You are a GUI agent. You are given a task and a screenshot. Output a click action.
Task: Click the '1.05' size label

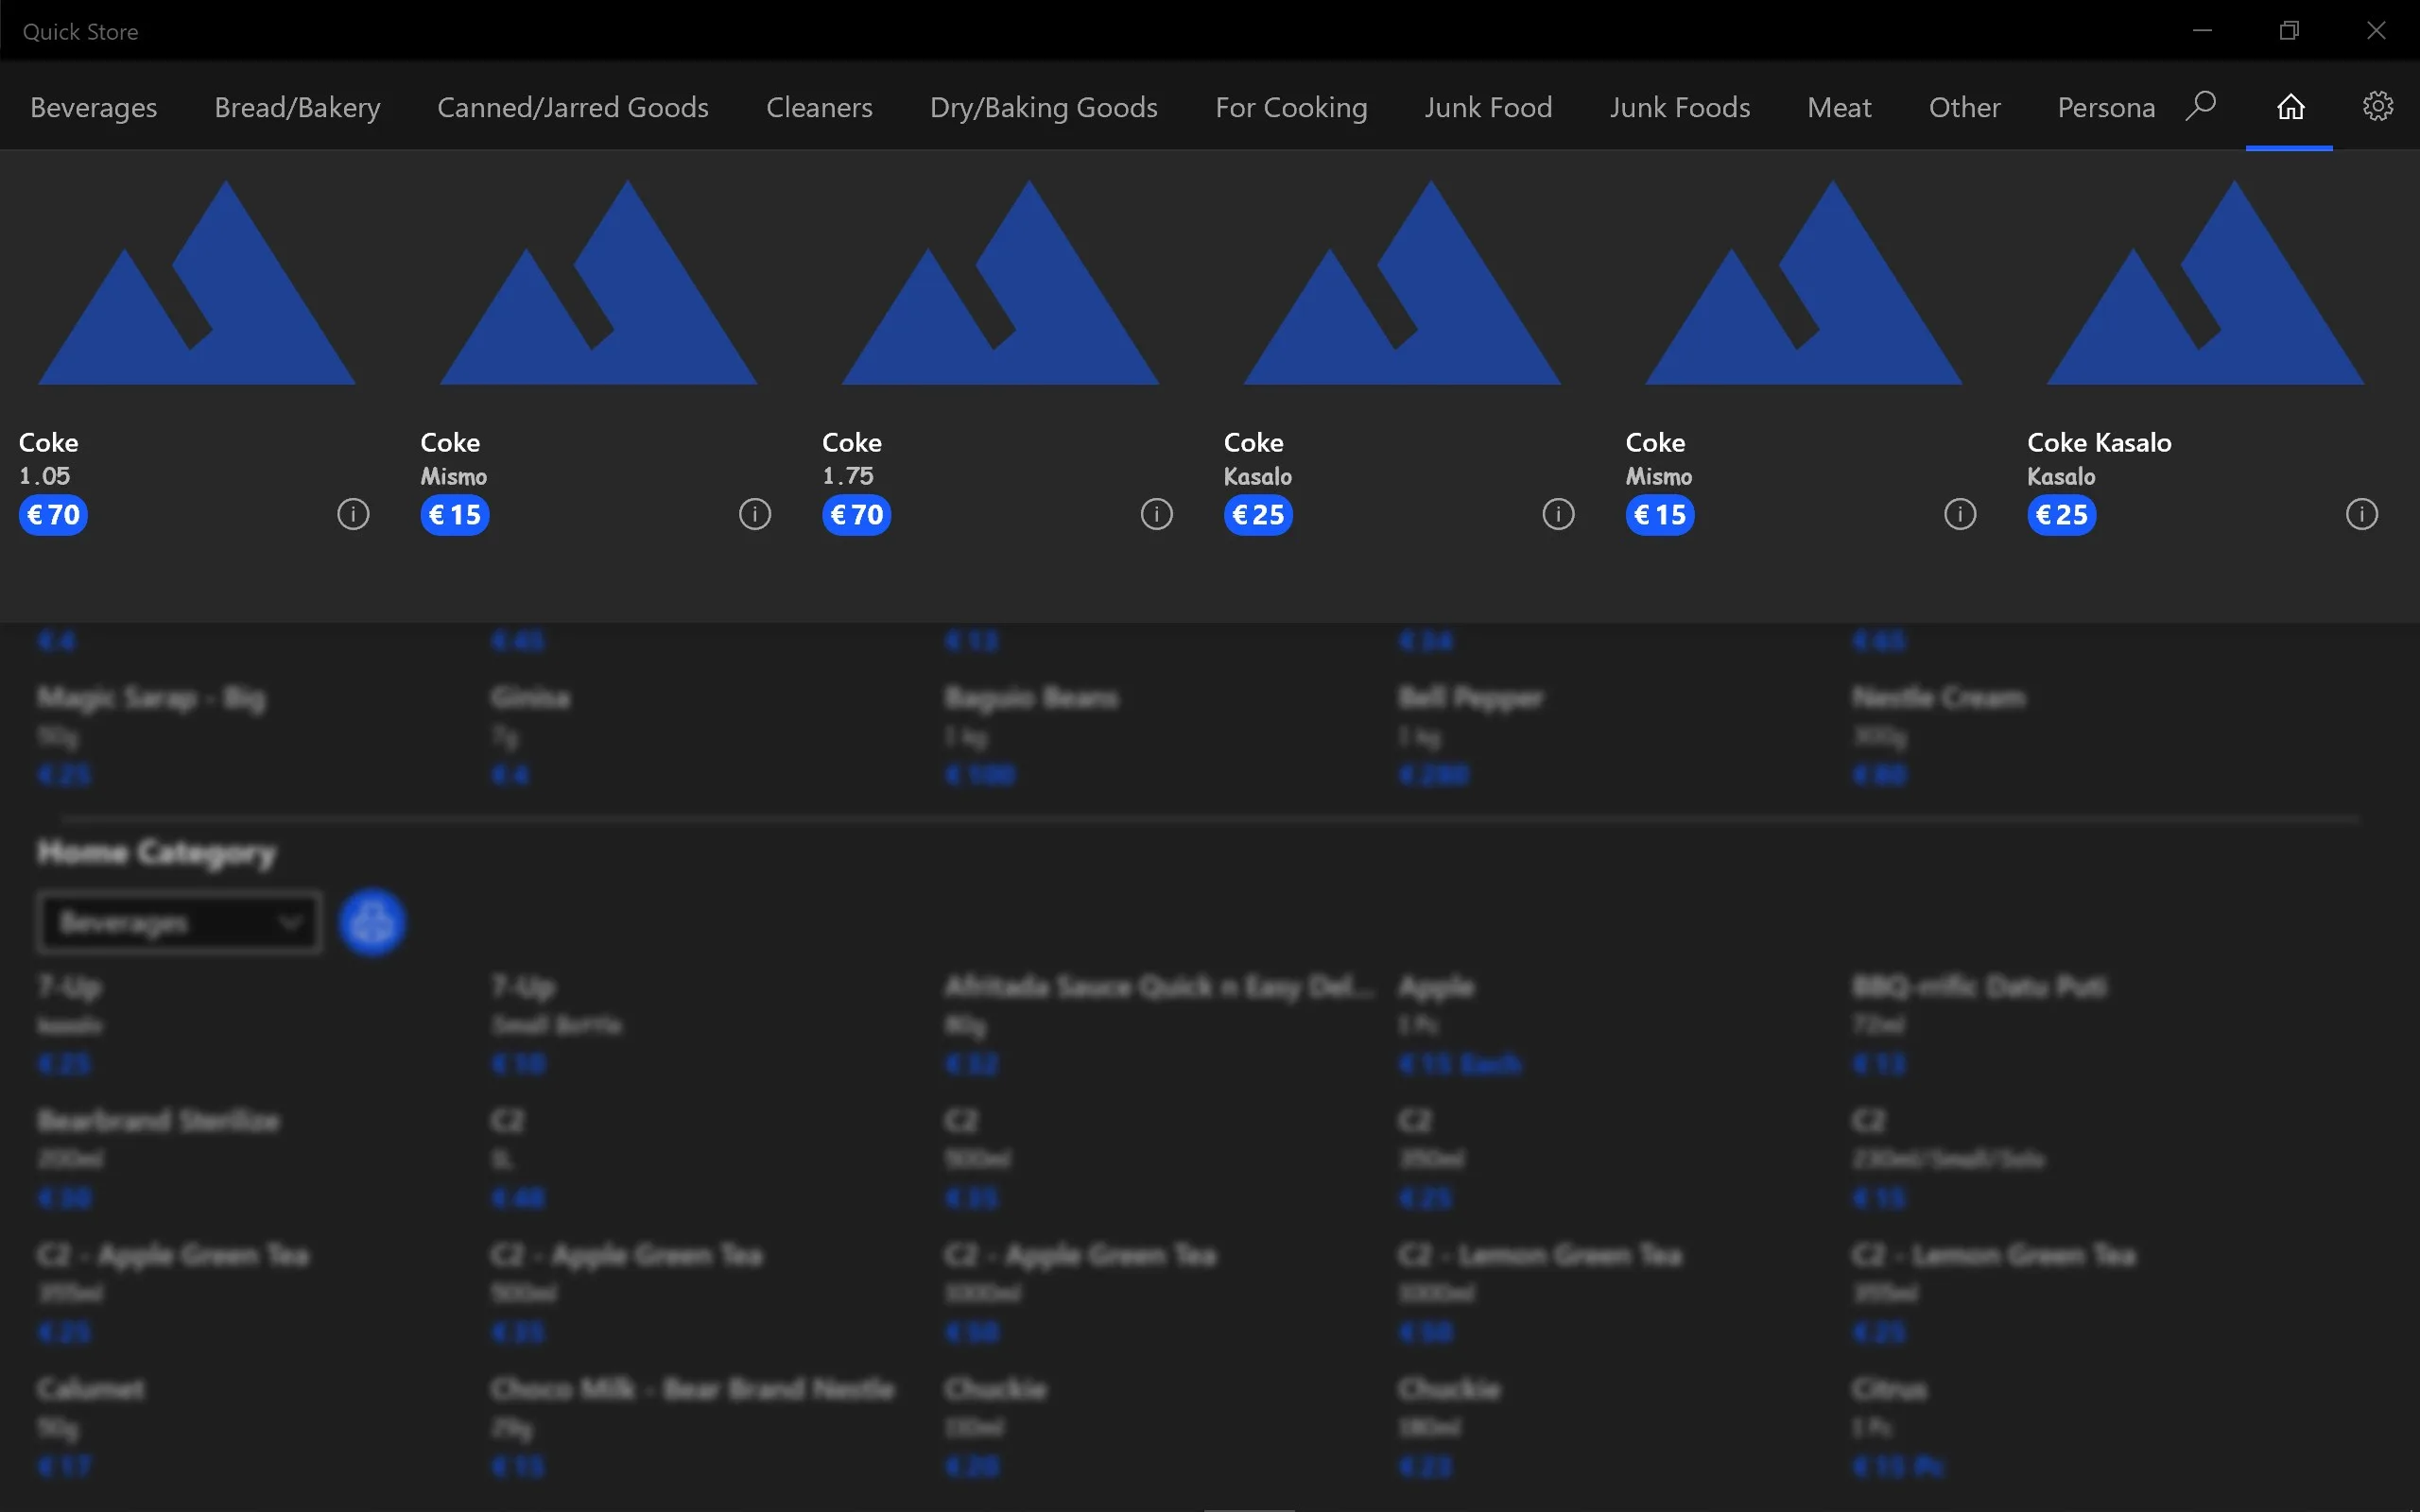click(45, 476)
